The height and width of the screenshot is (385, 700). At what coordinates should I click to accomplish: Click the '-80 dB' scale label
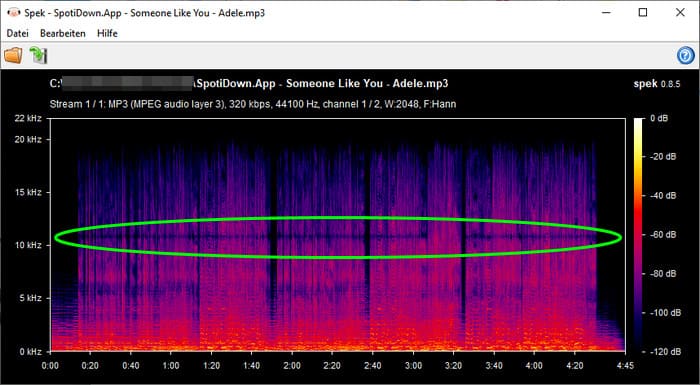662,273
